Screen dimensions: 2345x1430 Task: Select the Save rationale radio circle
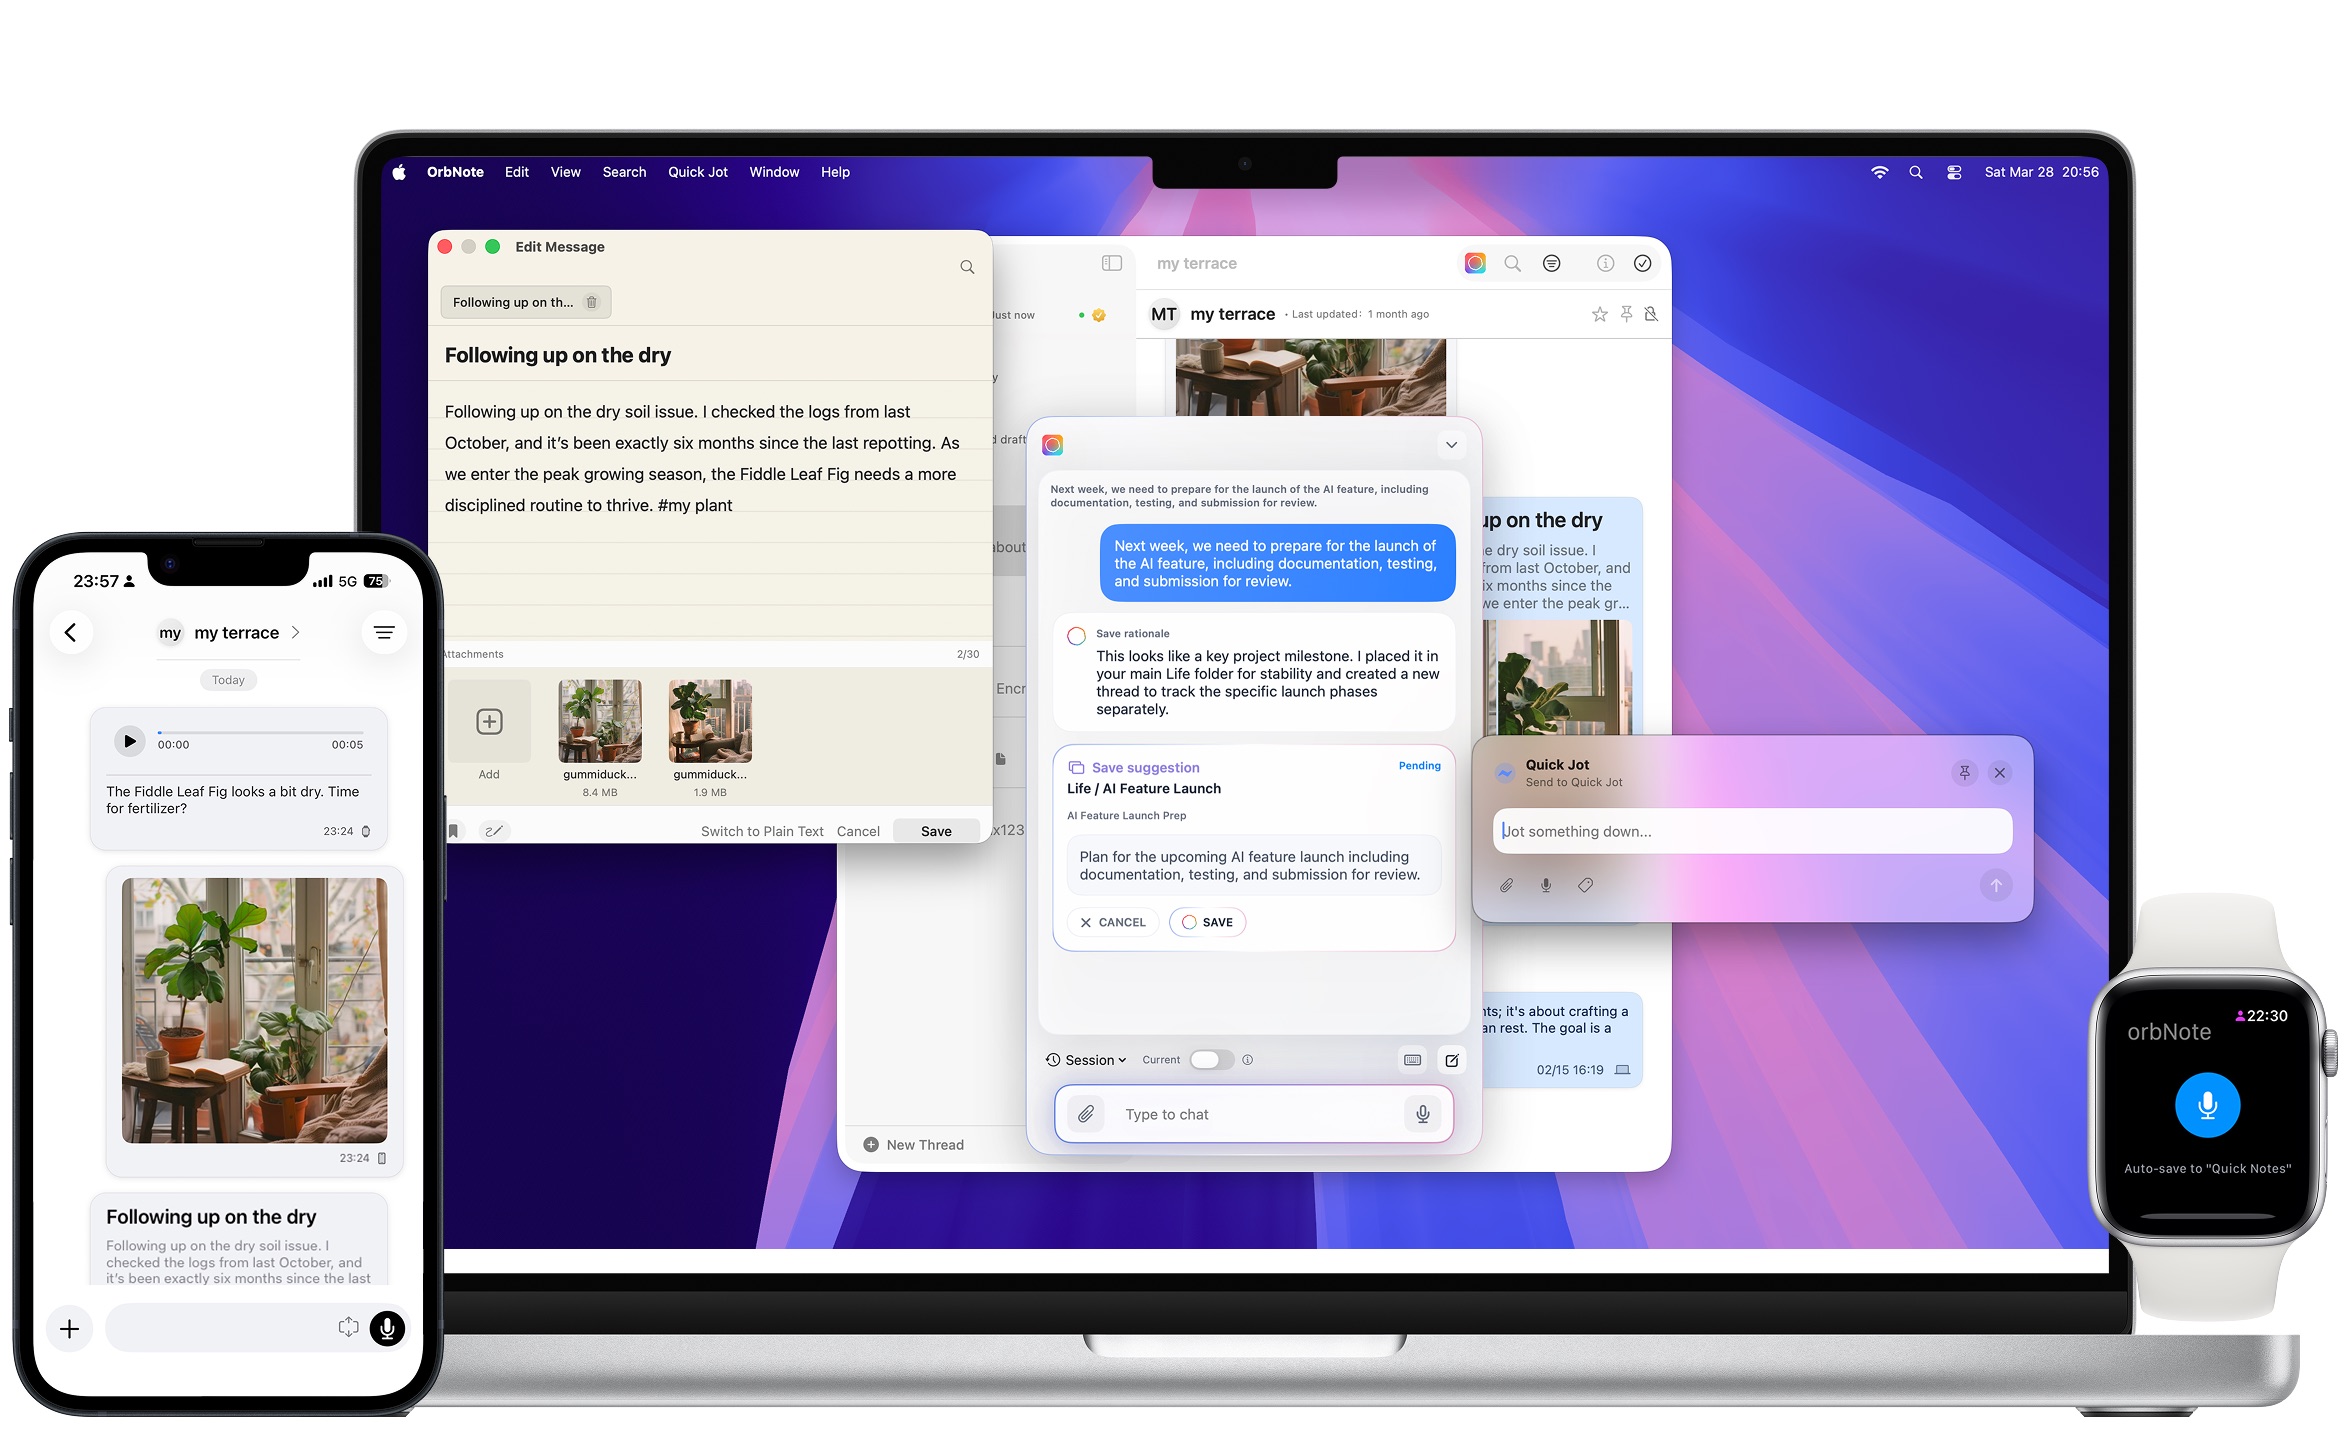pyautogui.click(x=1077, y=636)
